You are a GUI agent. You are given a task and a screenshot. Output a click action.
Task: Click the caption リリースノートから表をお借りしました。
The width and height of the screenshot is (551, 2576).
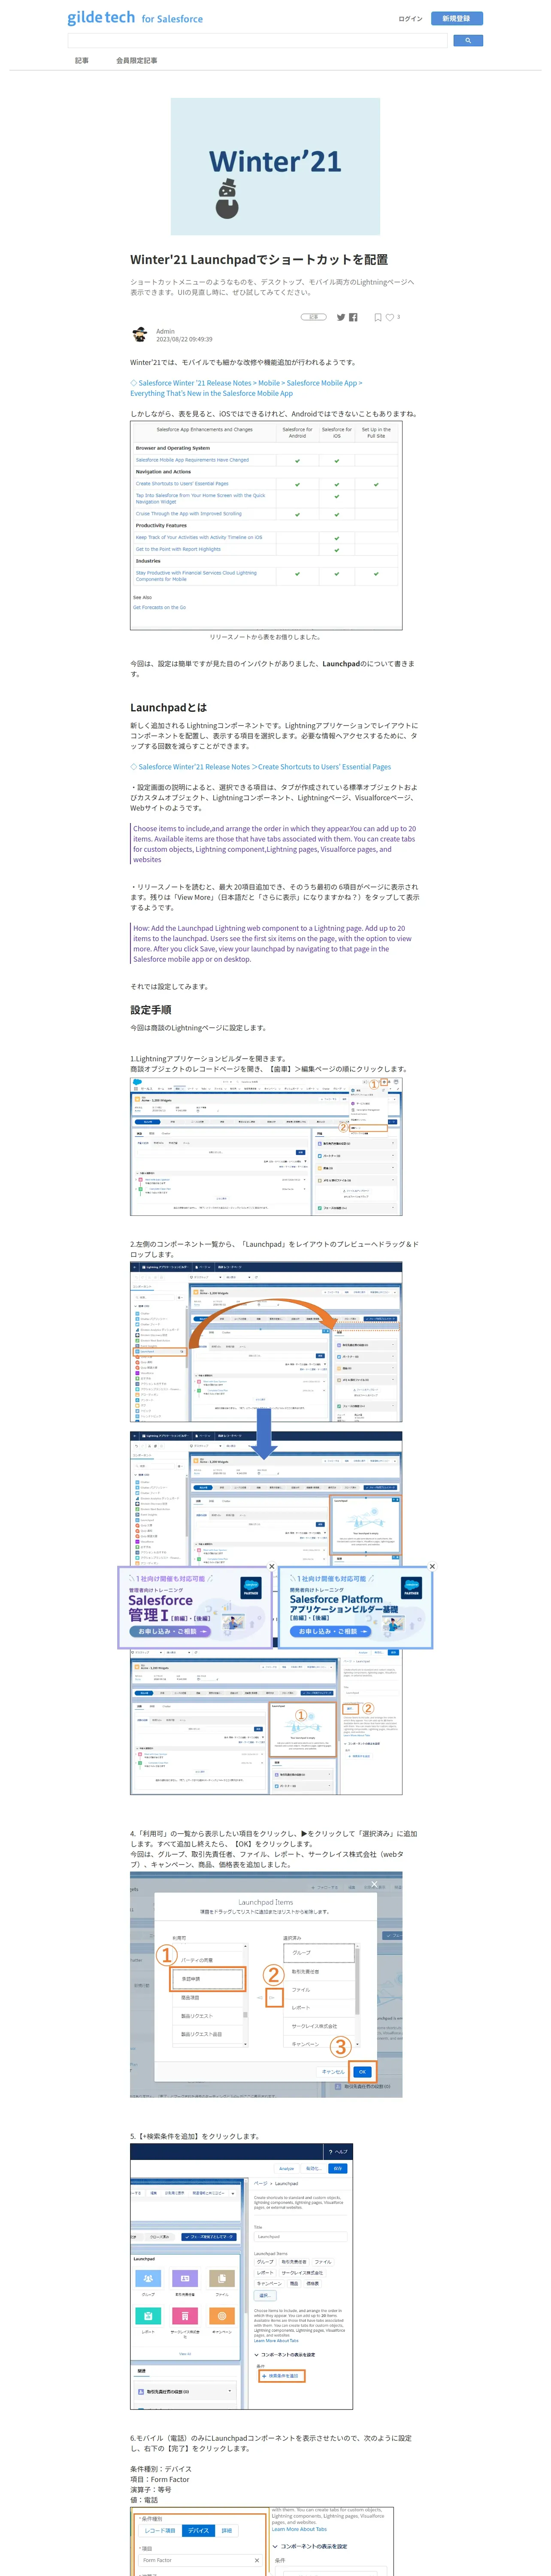[x=266, y=637]
